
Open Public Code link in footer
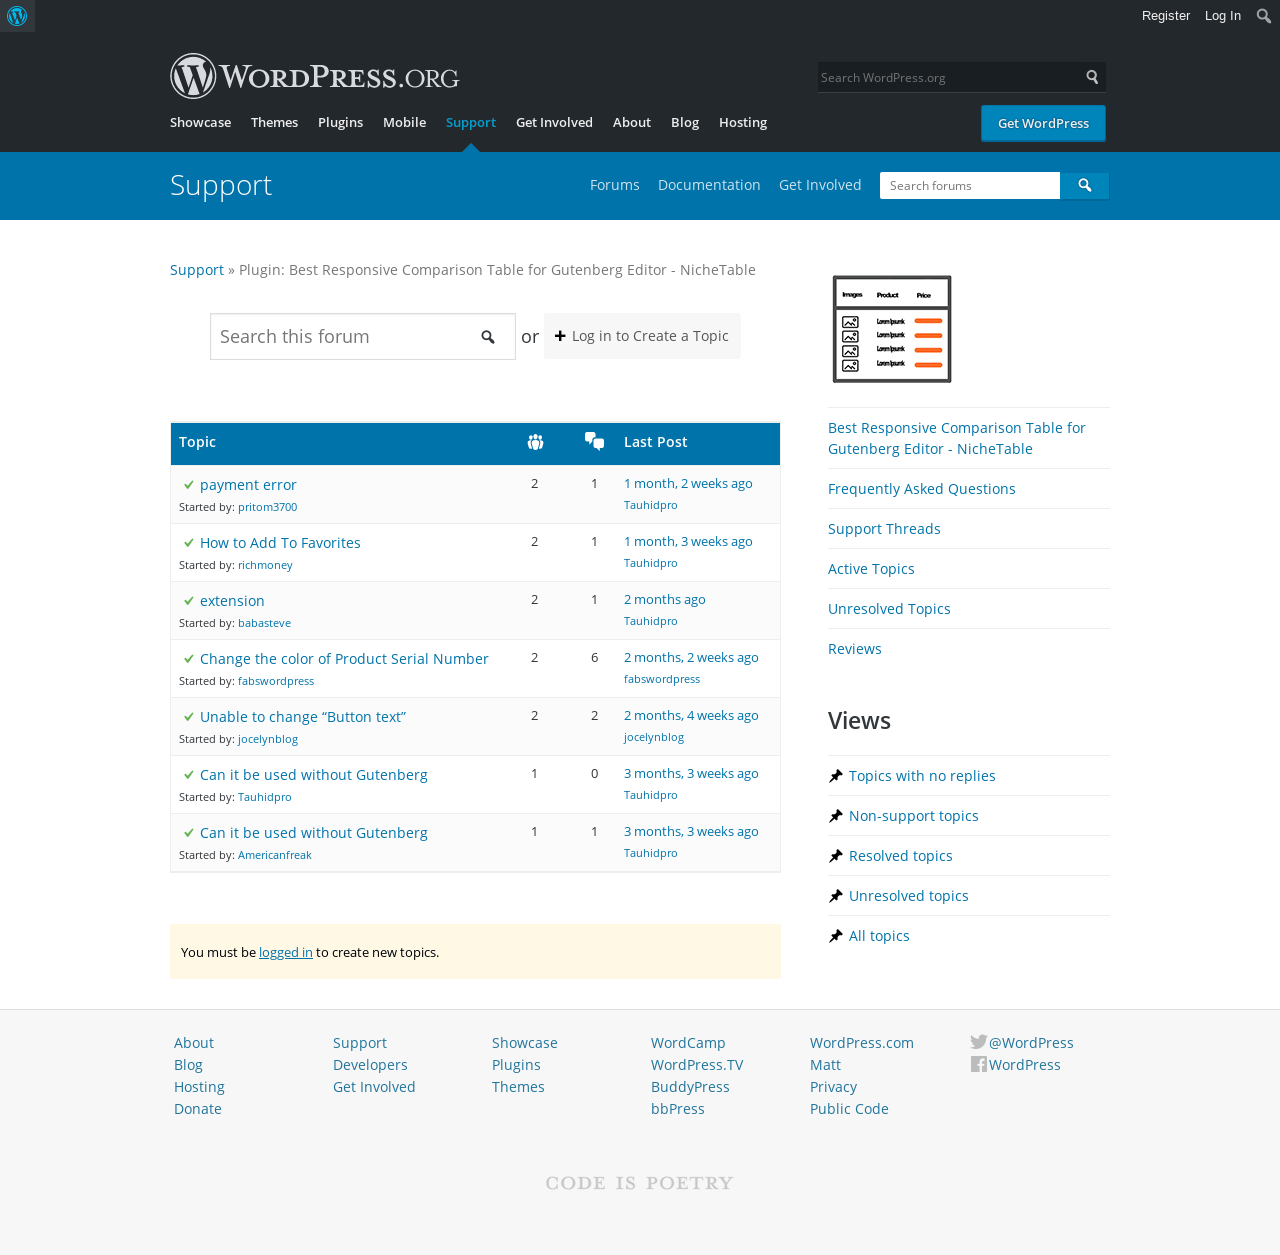pyautogui.click(x=849, y=1109)
